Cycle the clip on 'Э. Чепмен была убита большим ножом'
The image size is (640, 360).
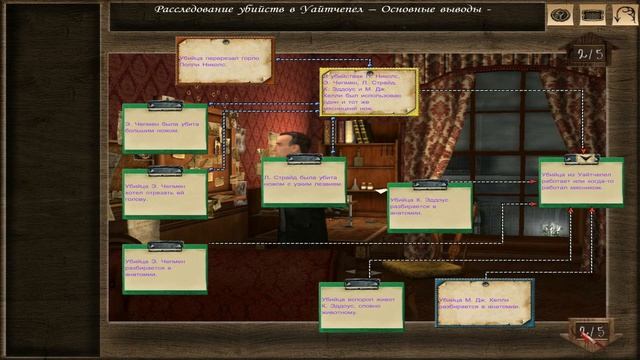(x=165, y=106)
